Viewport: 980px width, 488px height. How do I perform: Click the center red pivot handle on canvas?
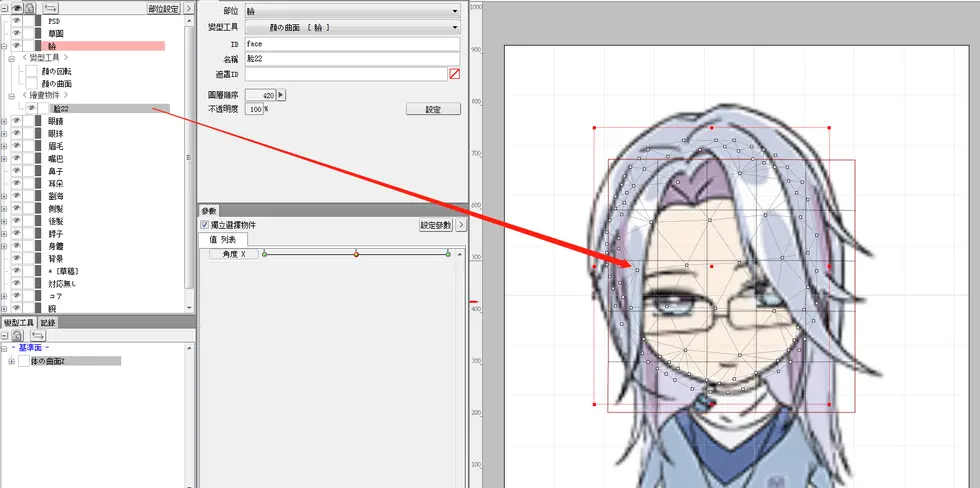click(711, 266)
